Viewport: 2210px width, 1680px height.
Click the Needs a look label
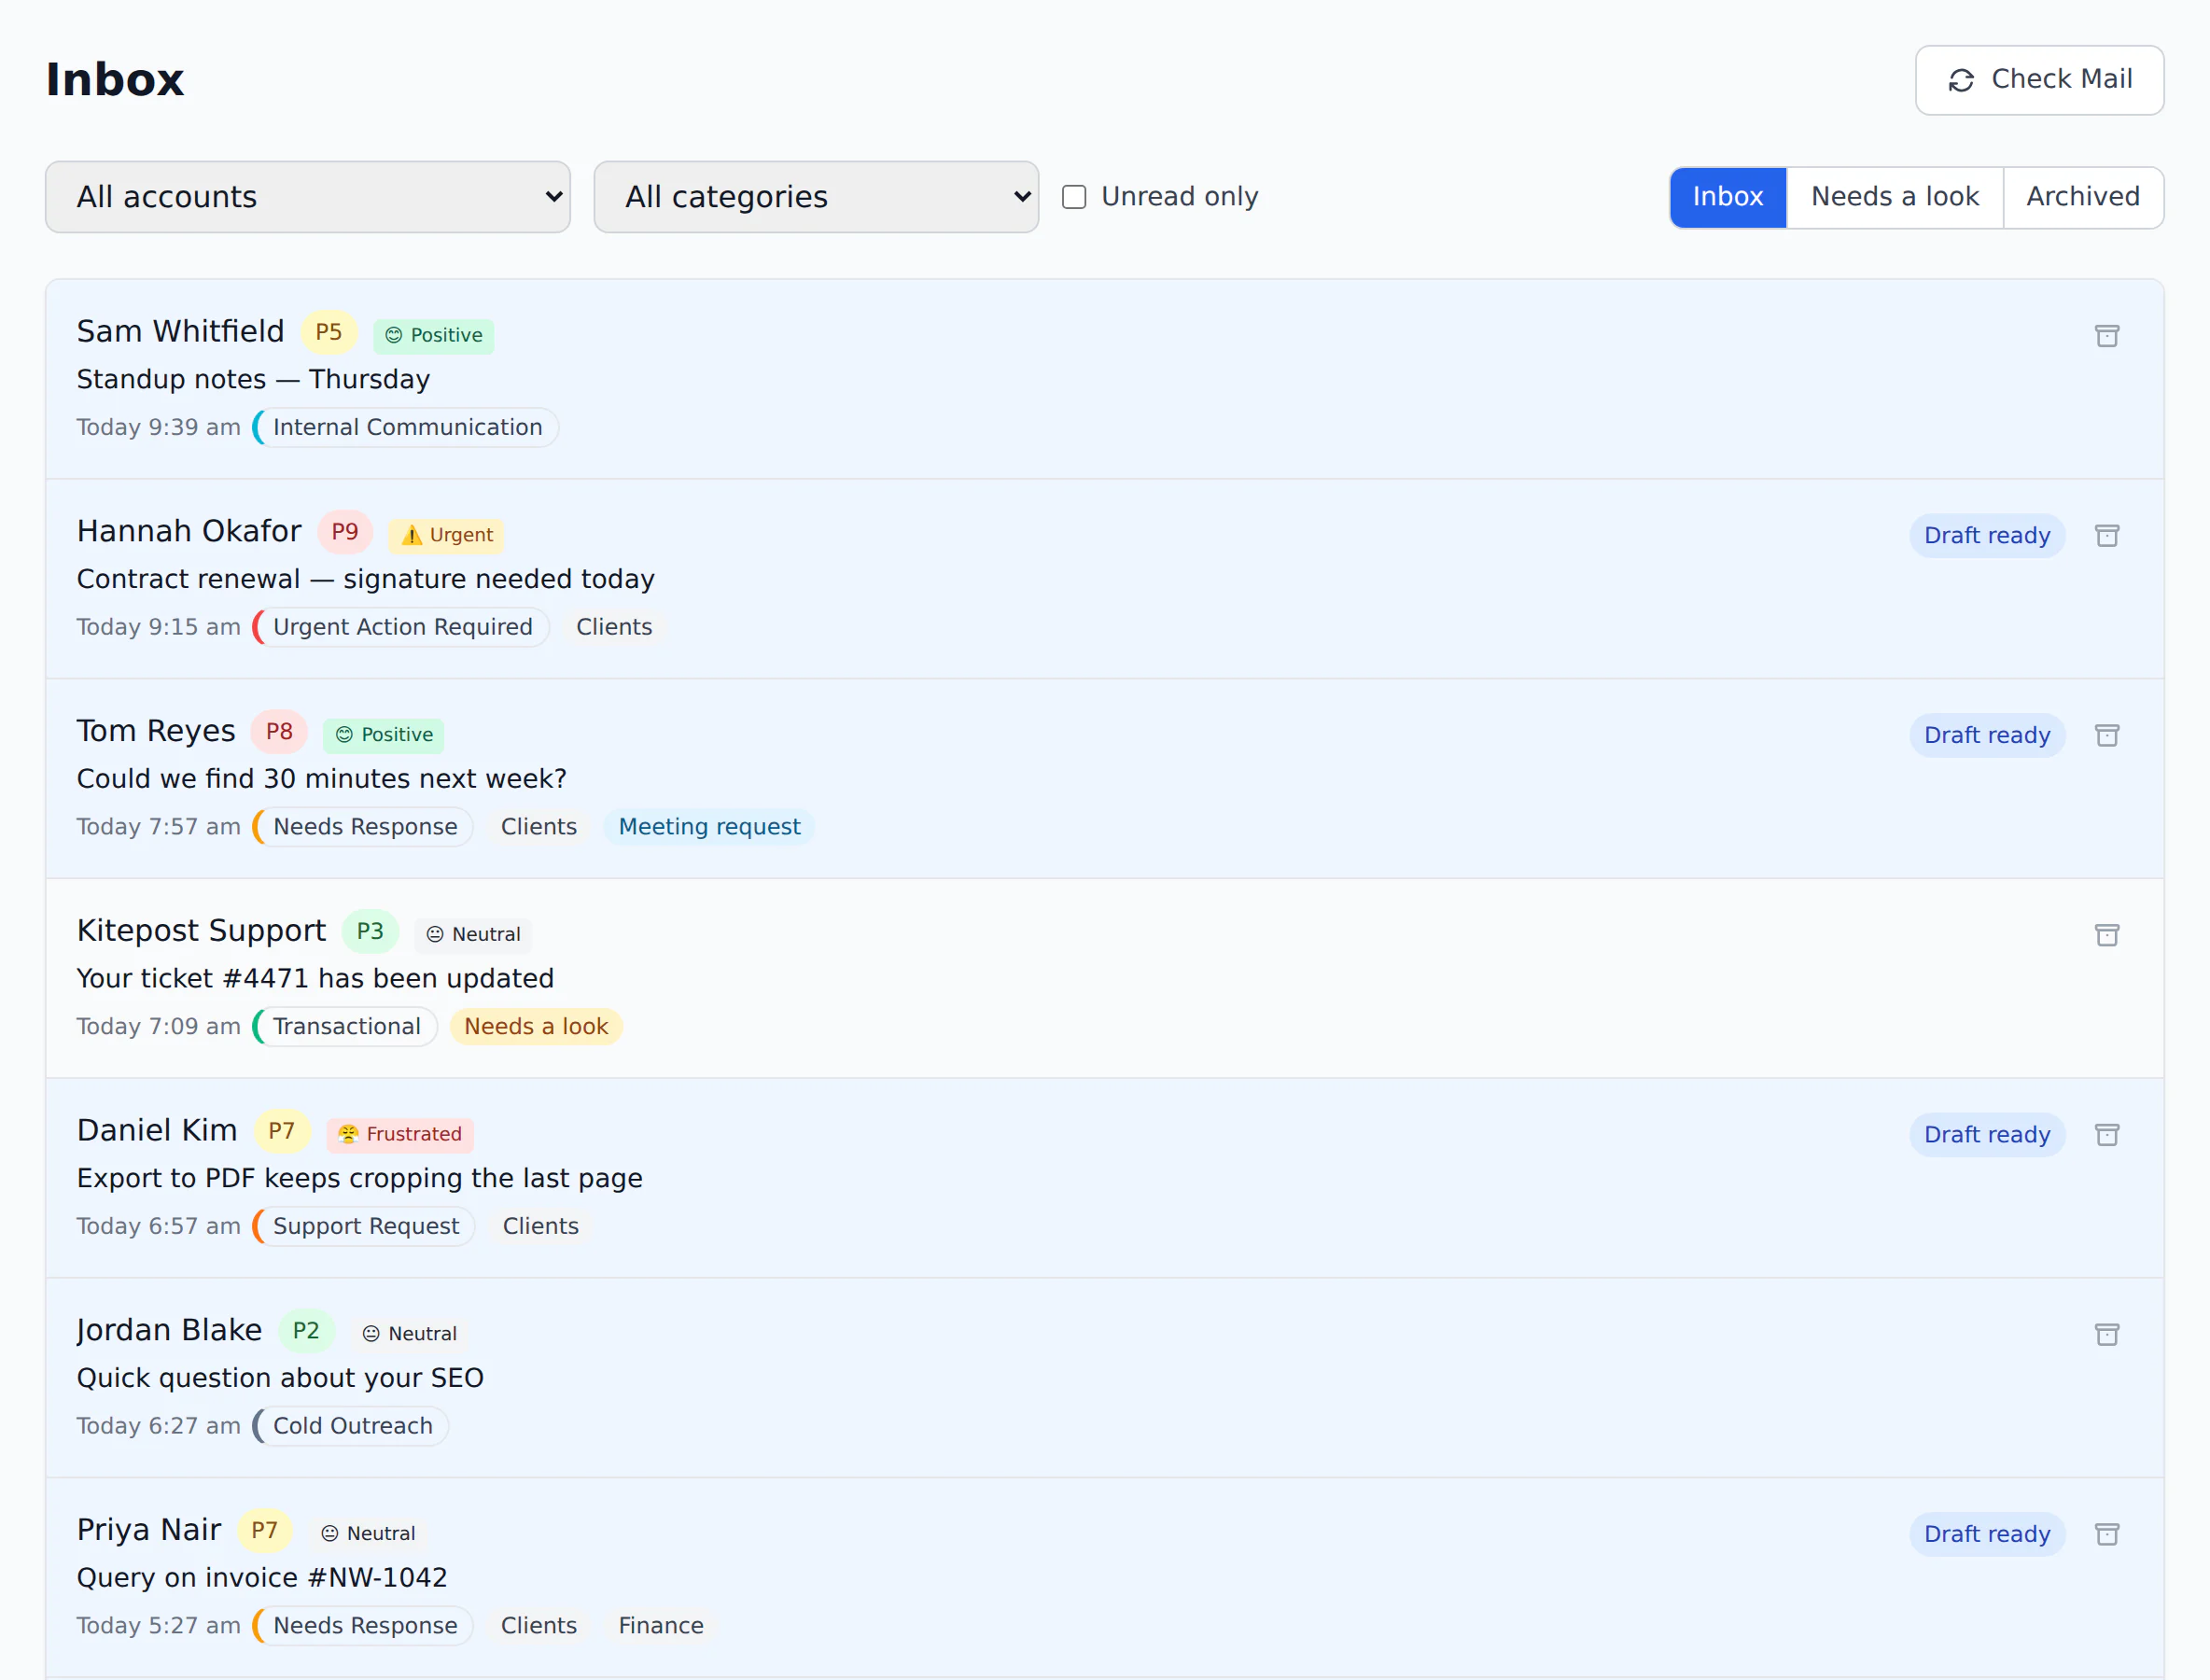536,1027
